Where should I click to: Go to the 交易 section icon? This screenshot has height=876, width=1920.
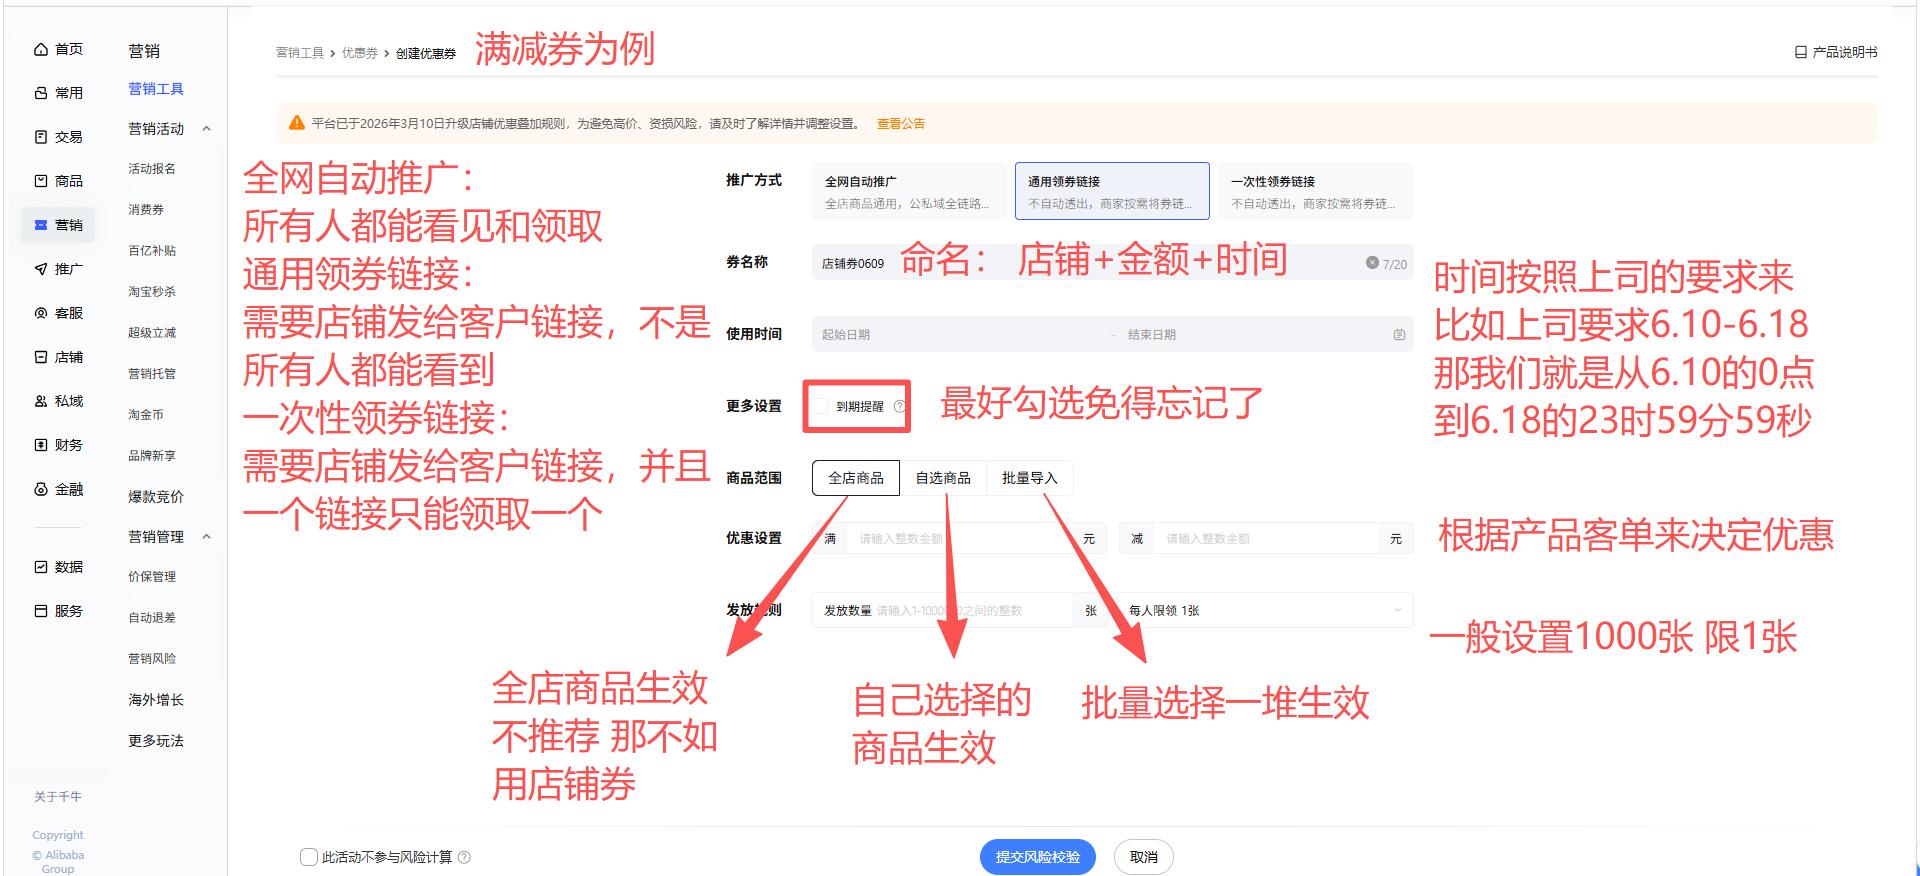(41, 137)
